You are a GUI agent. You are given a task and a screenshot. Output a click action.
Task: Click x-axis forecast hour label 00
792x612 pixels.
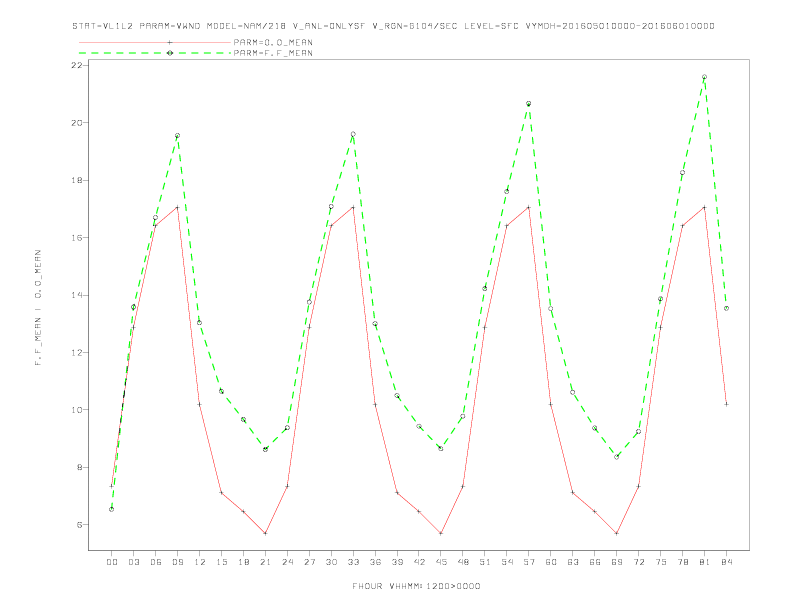(x=112, y=562)
